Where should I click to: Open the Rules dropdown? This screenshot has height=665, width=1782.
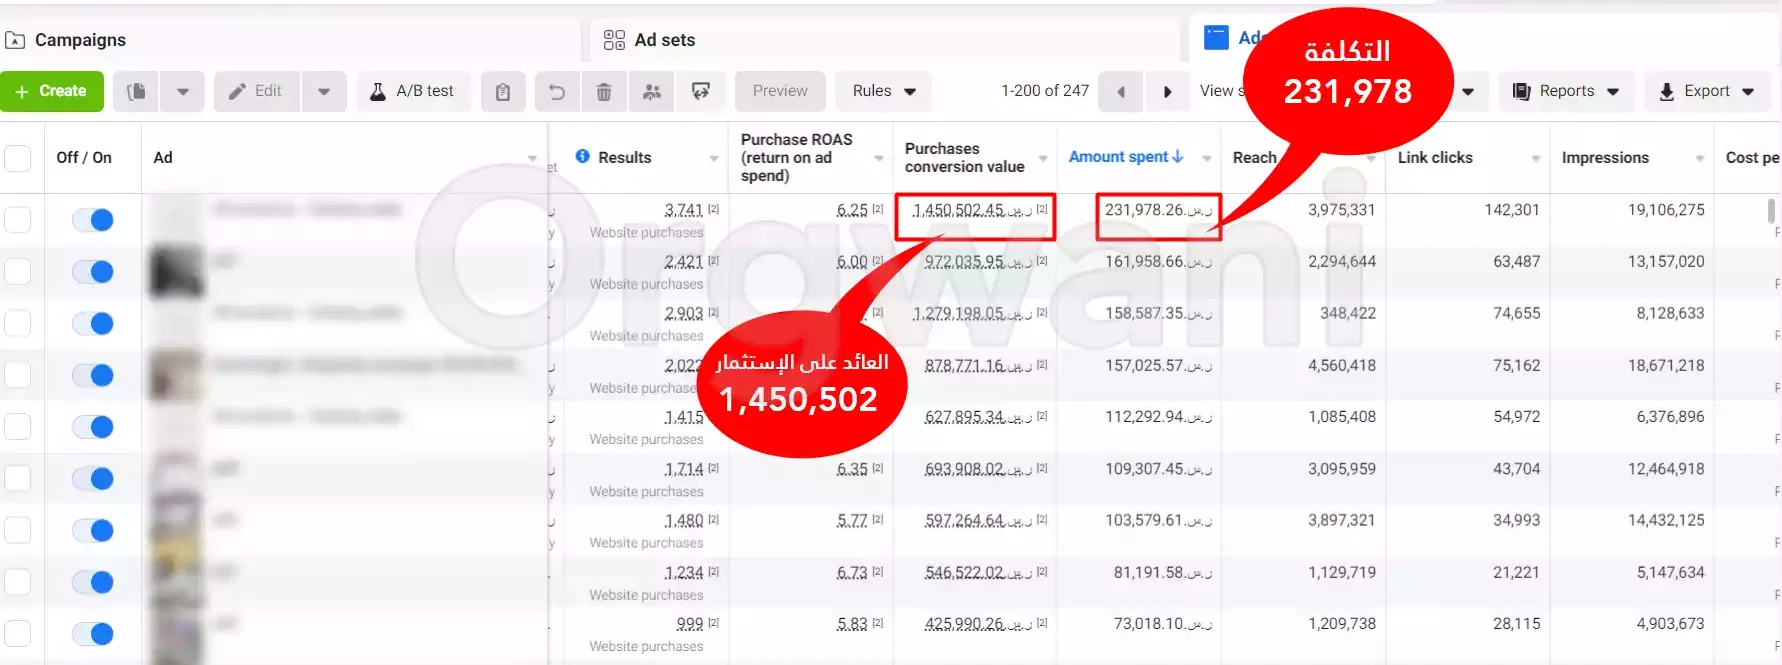(883, 91)
